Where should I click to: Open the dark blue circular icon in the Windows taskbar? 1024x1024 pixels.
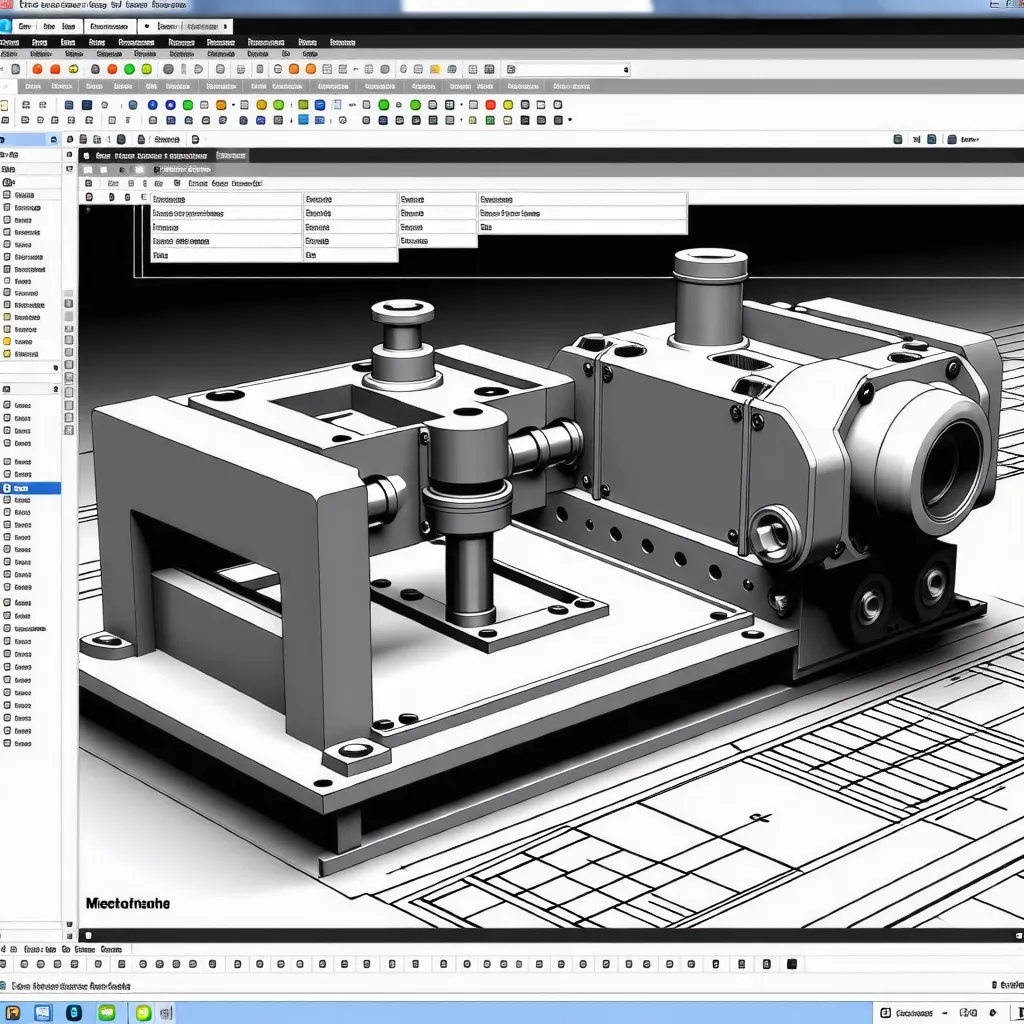coord(74,1013)
